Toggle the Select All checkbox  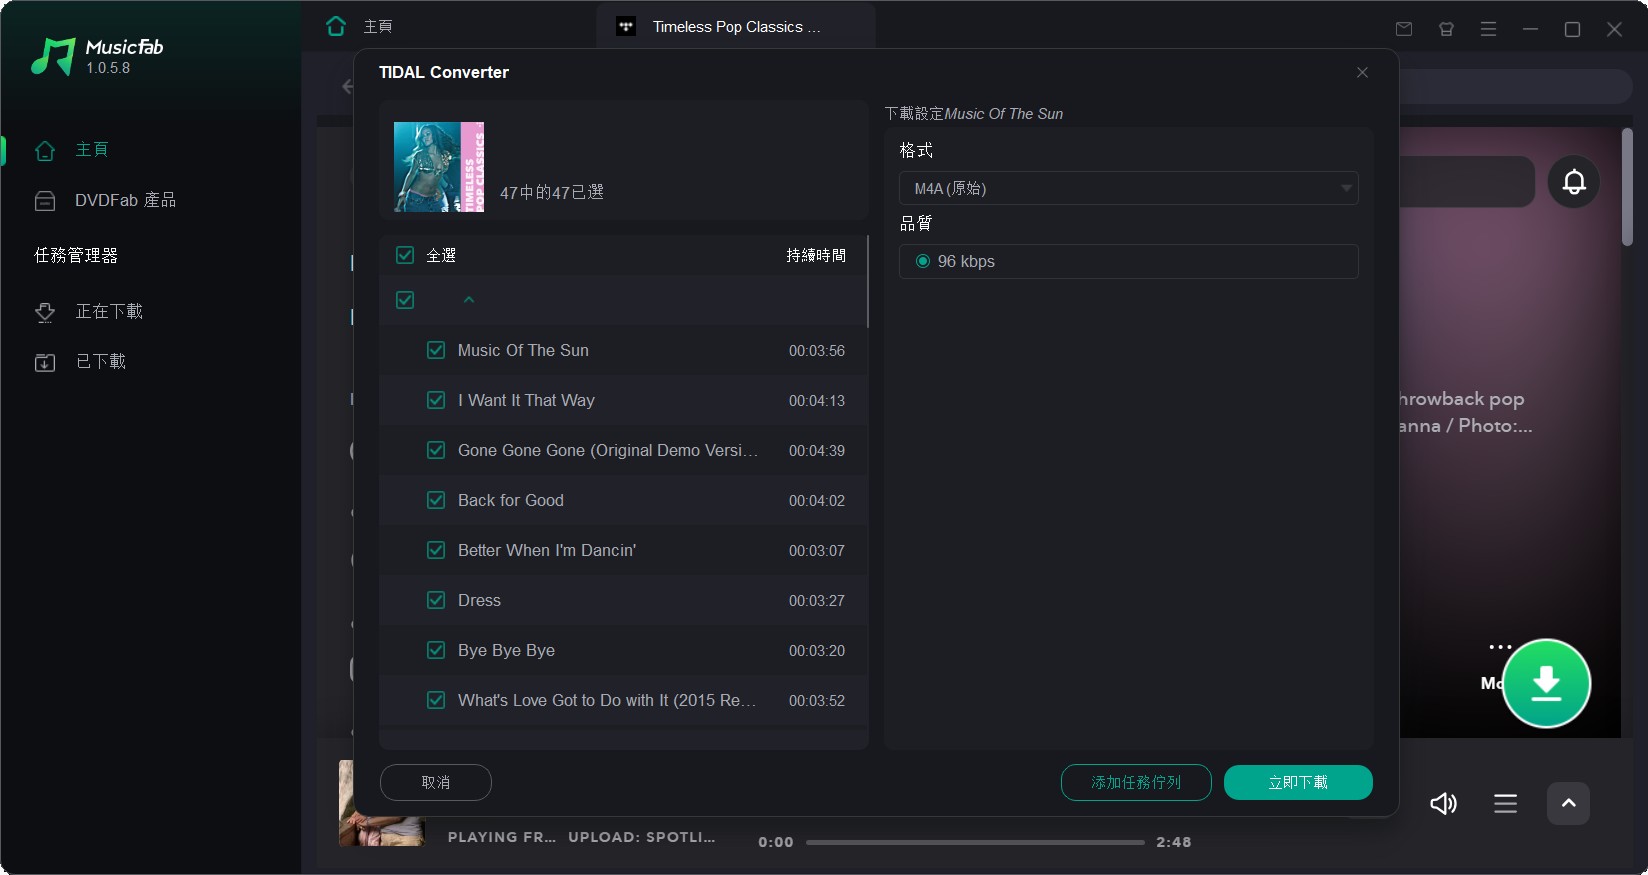pos(405,255)
